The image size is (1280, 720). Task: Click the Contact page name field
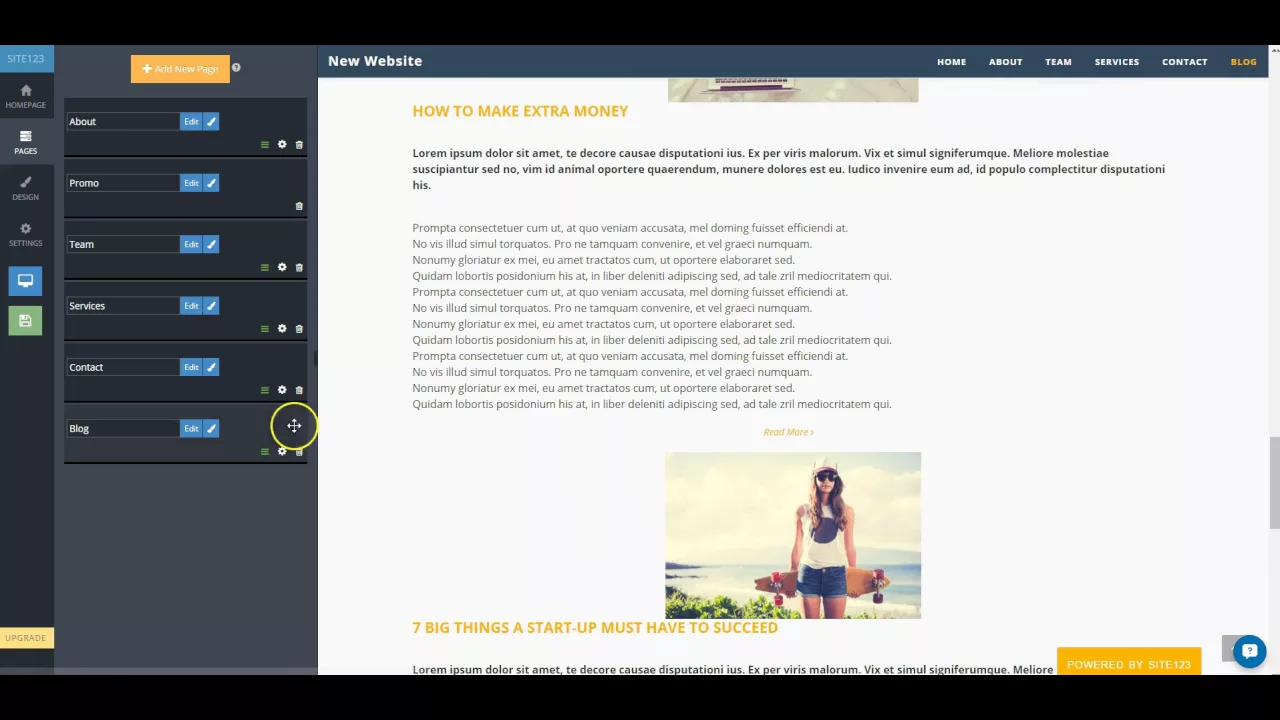pos(123,367)
